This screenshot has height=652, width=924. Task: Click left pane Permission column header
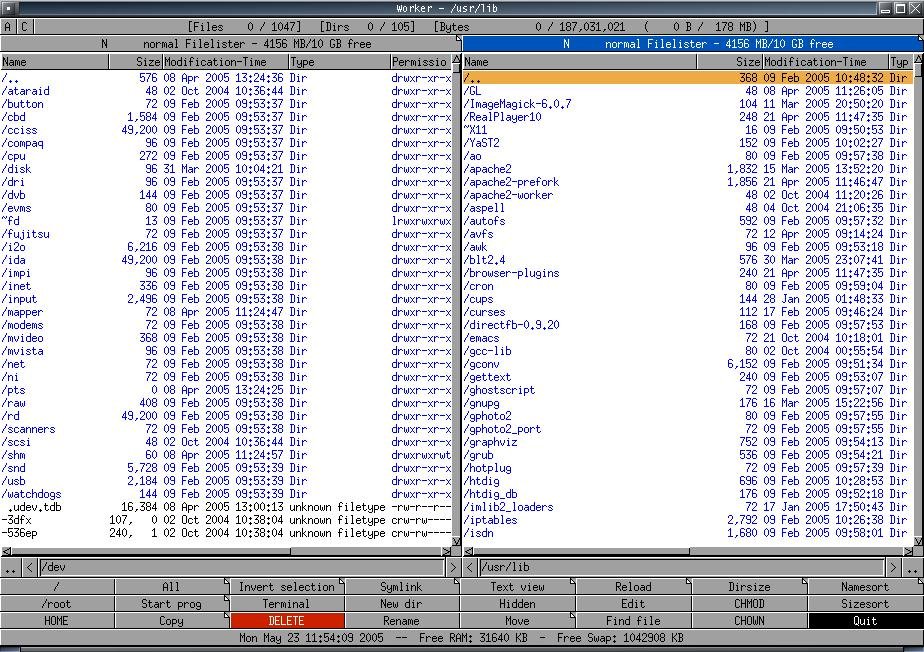[421, 62]
